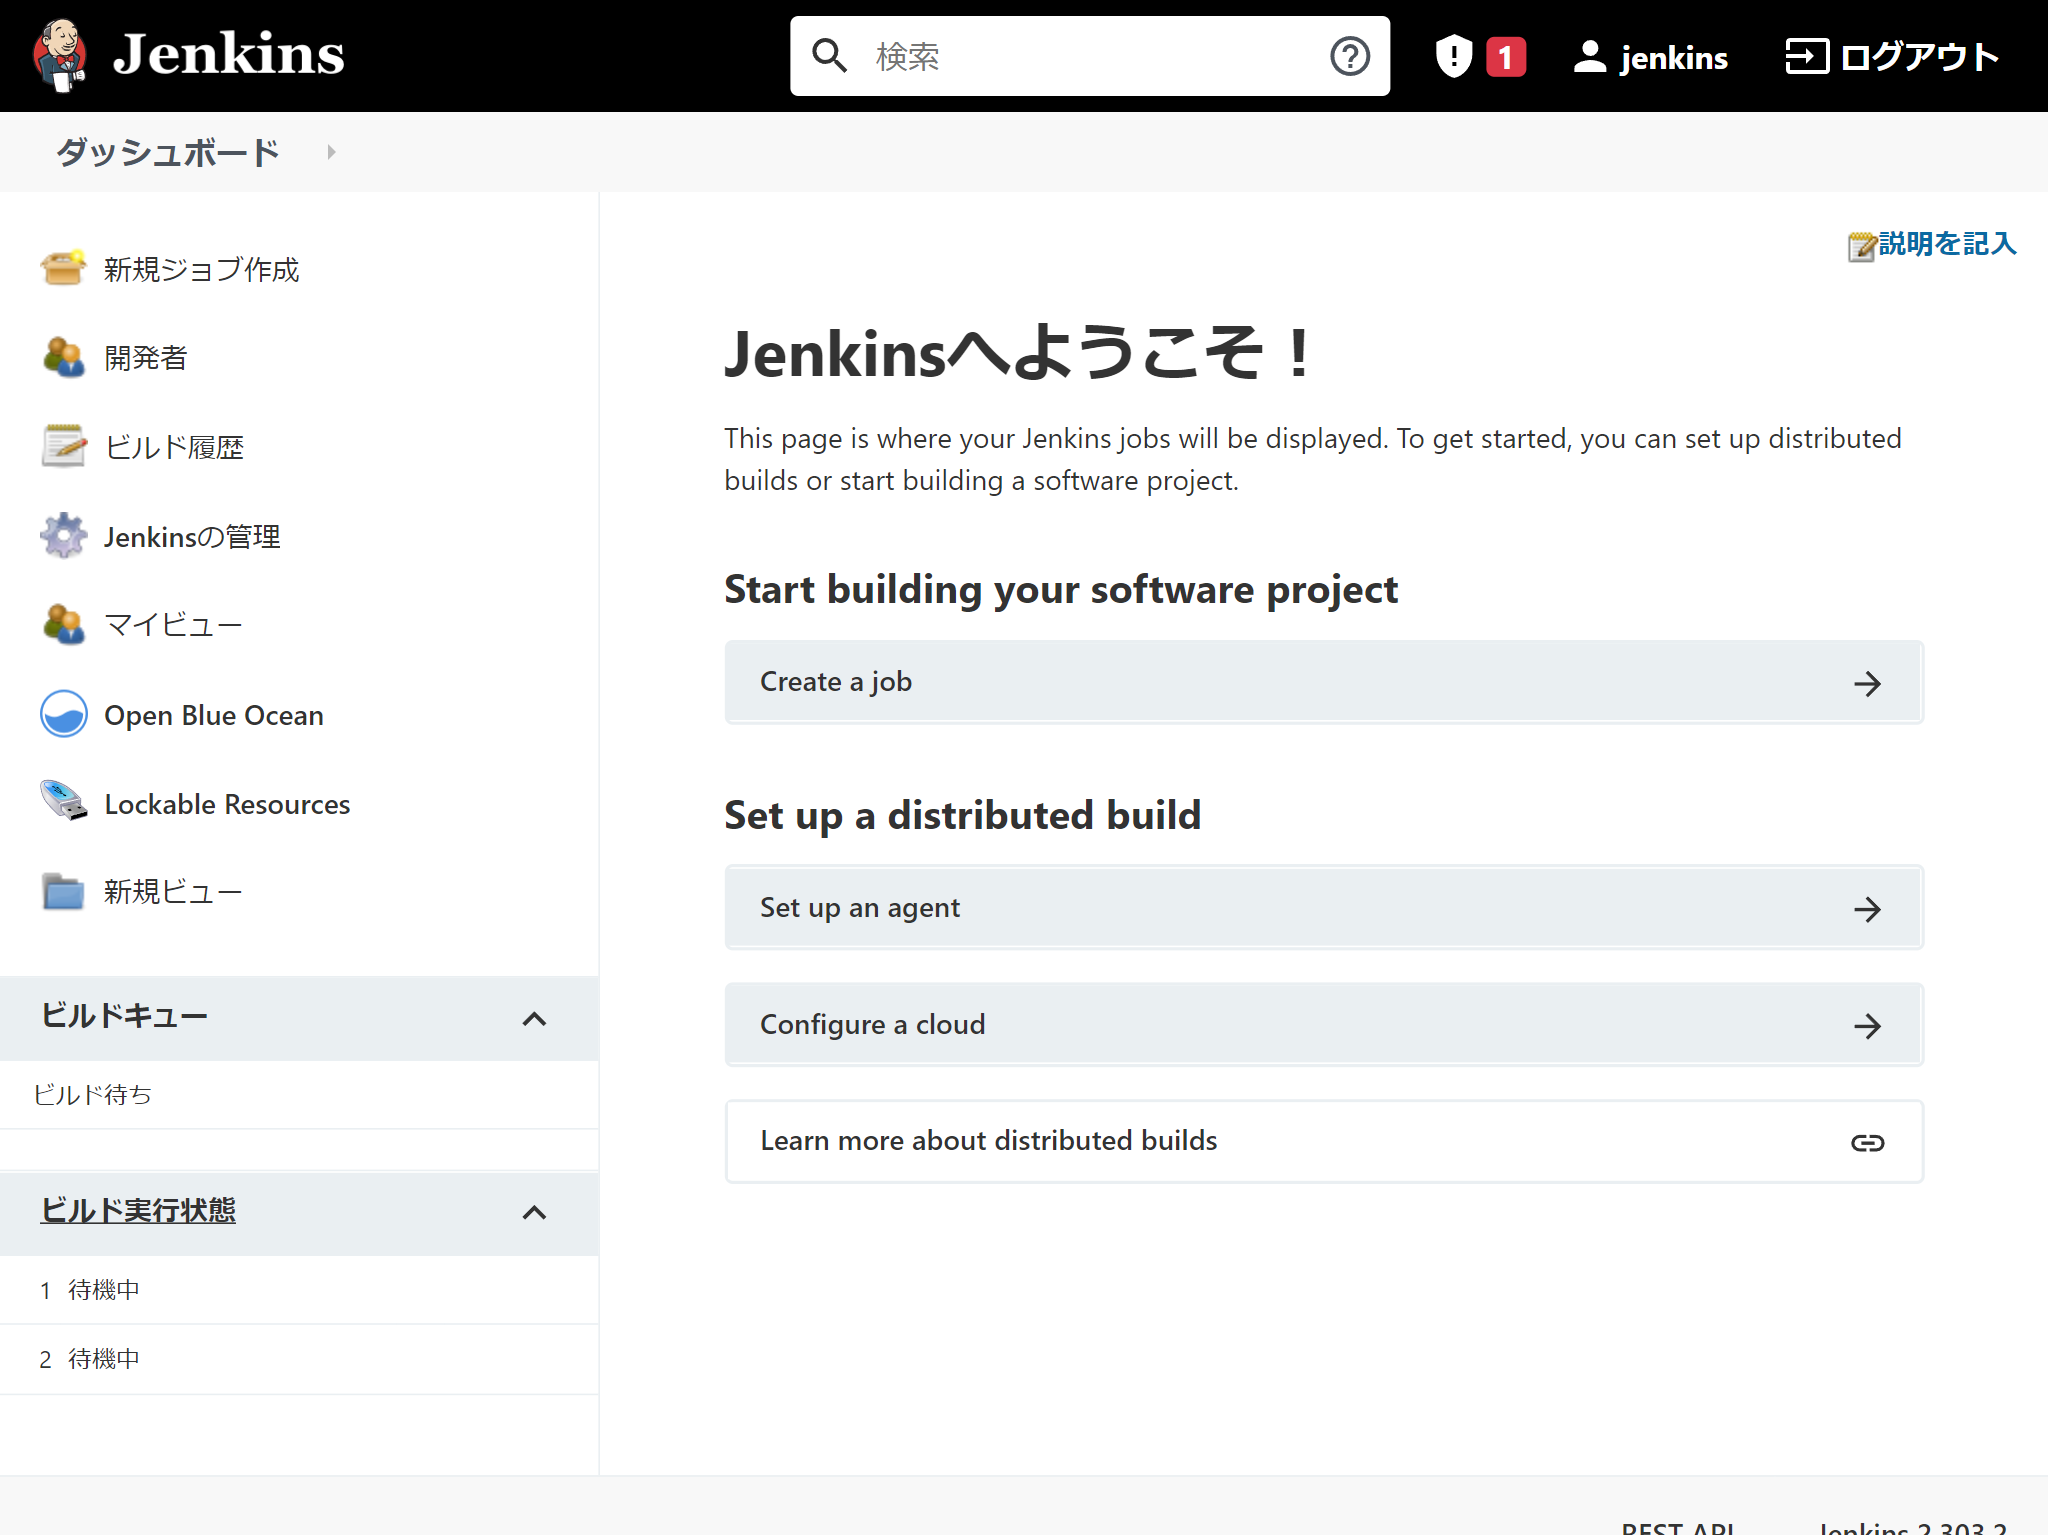Click the Jenkins butler logo icon

[x=60, y=56]
